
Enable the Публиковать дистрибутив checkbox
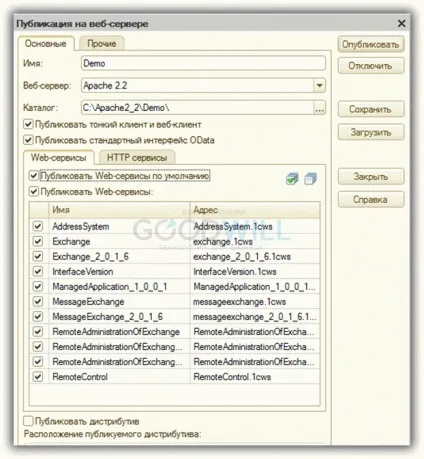28,421
